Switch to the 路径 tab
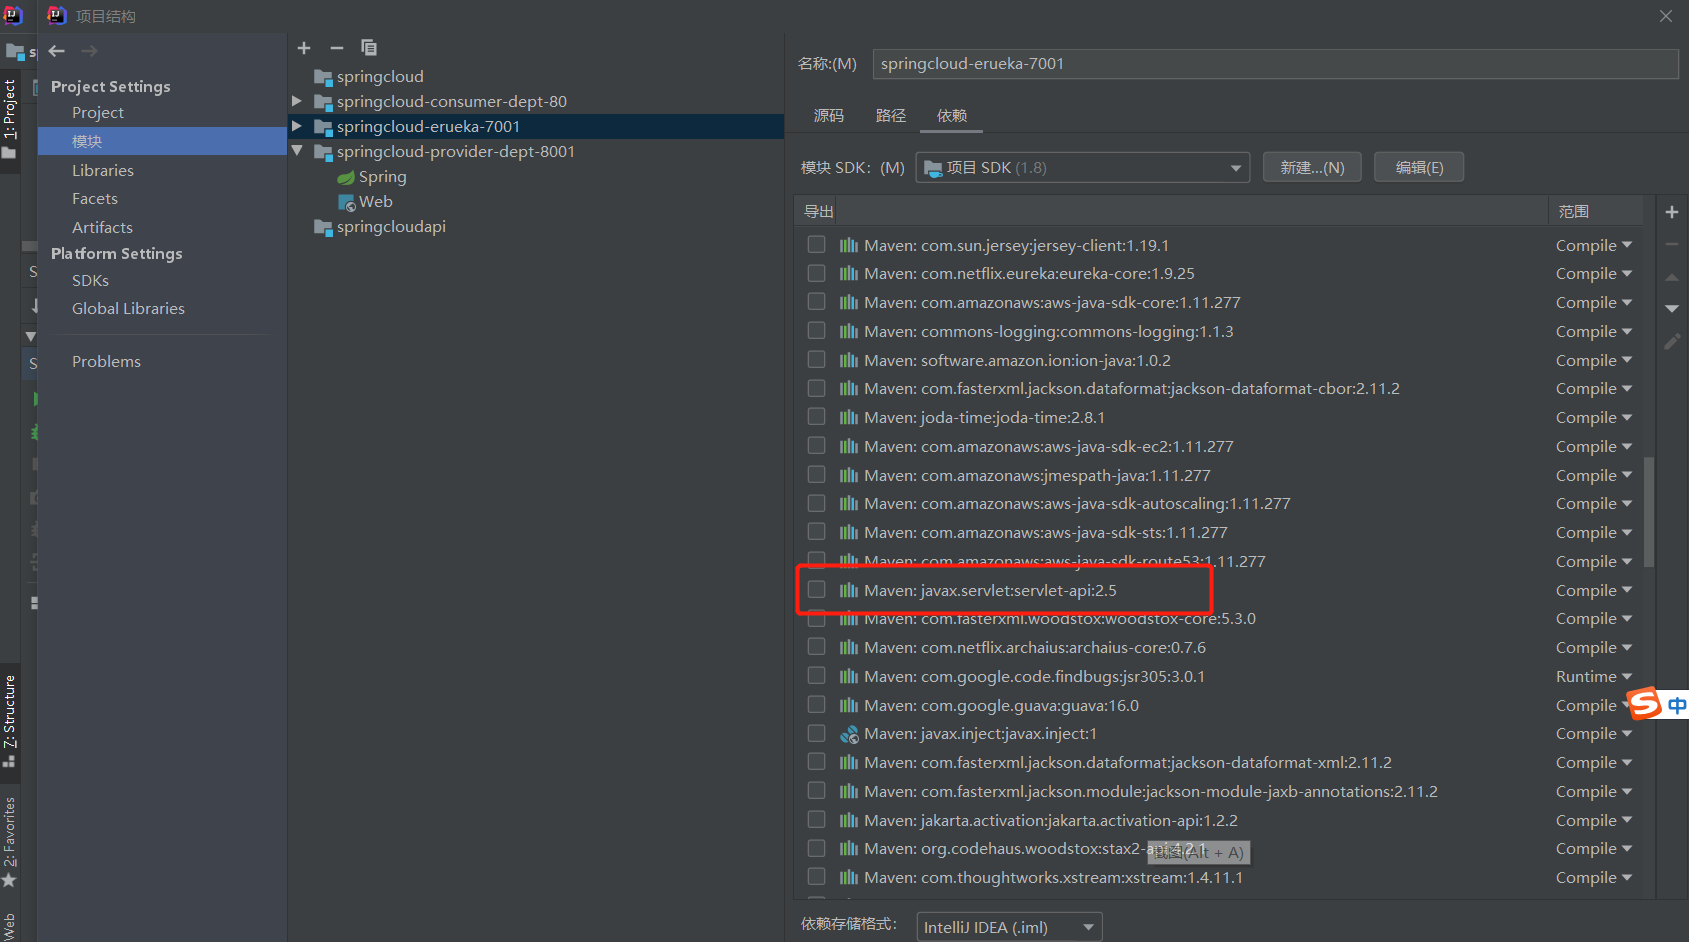This screenshot has height=942, width=1689. [x=889, y=116]
